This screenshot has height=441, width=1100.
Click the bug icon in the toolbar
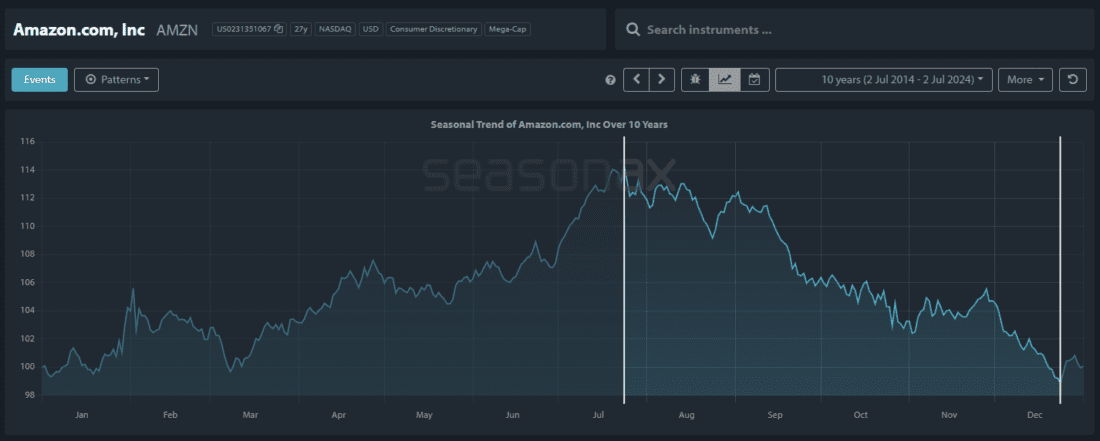pyautogui.click(x=695, y=79)
